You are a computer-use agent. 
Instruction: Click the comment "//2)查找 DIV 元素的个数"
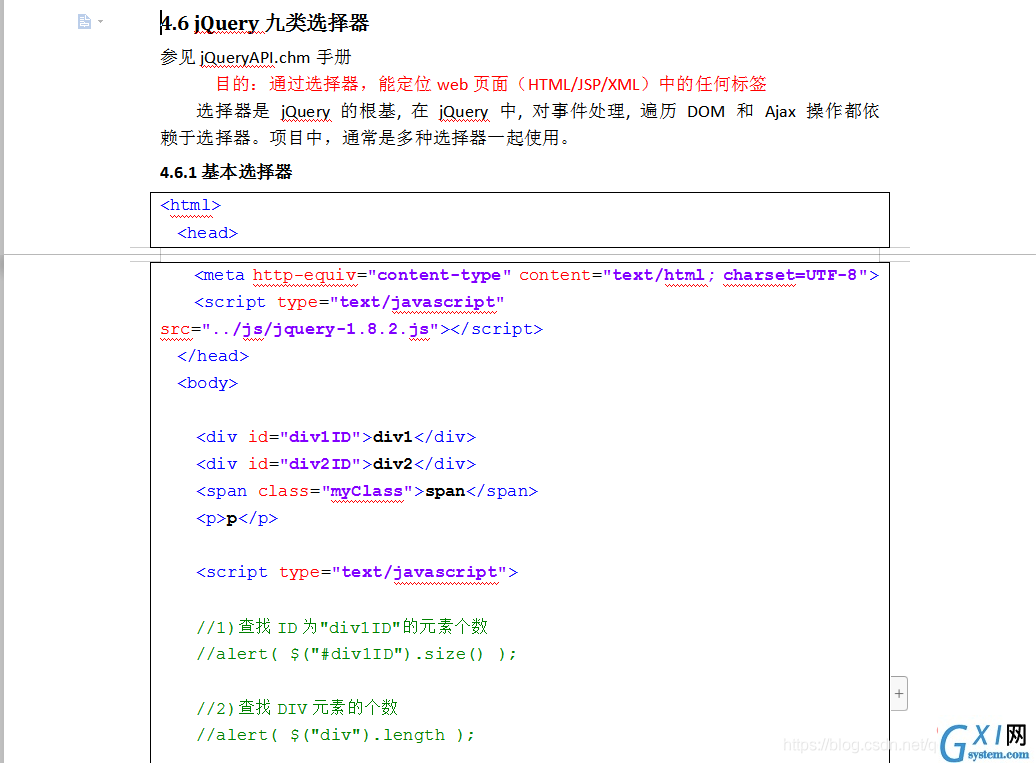tap(297, 708)
